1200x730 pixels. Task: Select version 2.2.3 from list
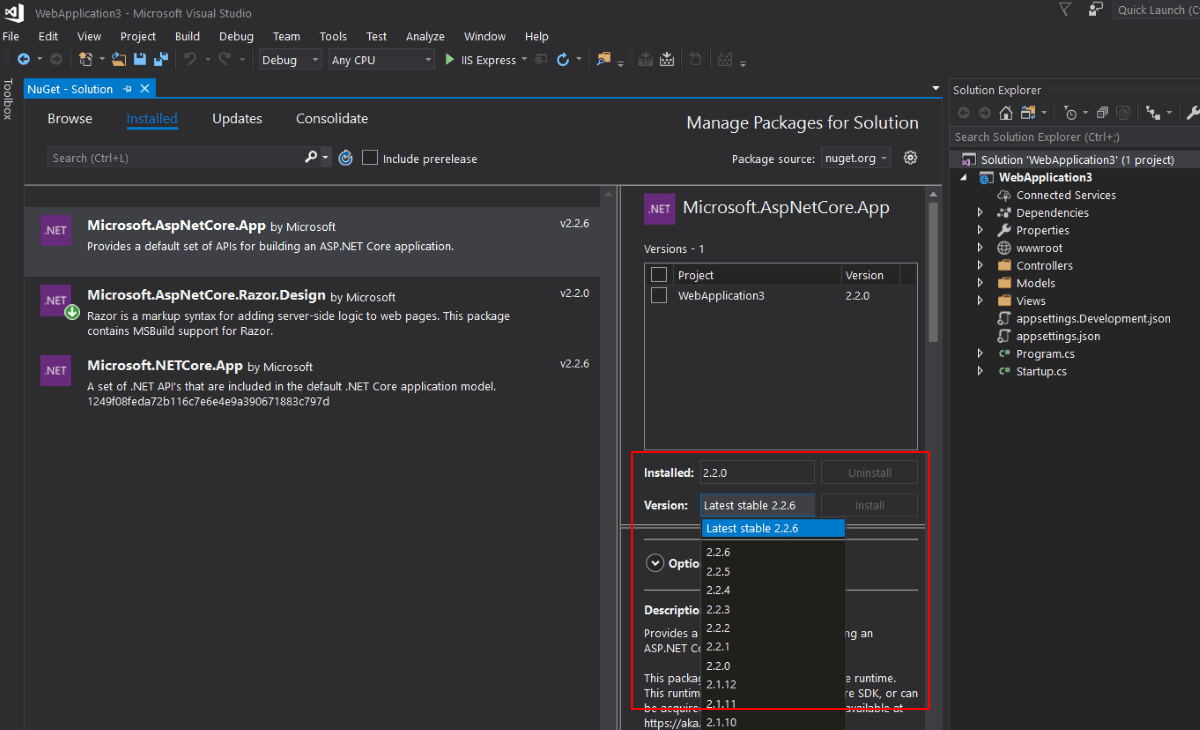[x=773, y=609]
